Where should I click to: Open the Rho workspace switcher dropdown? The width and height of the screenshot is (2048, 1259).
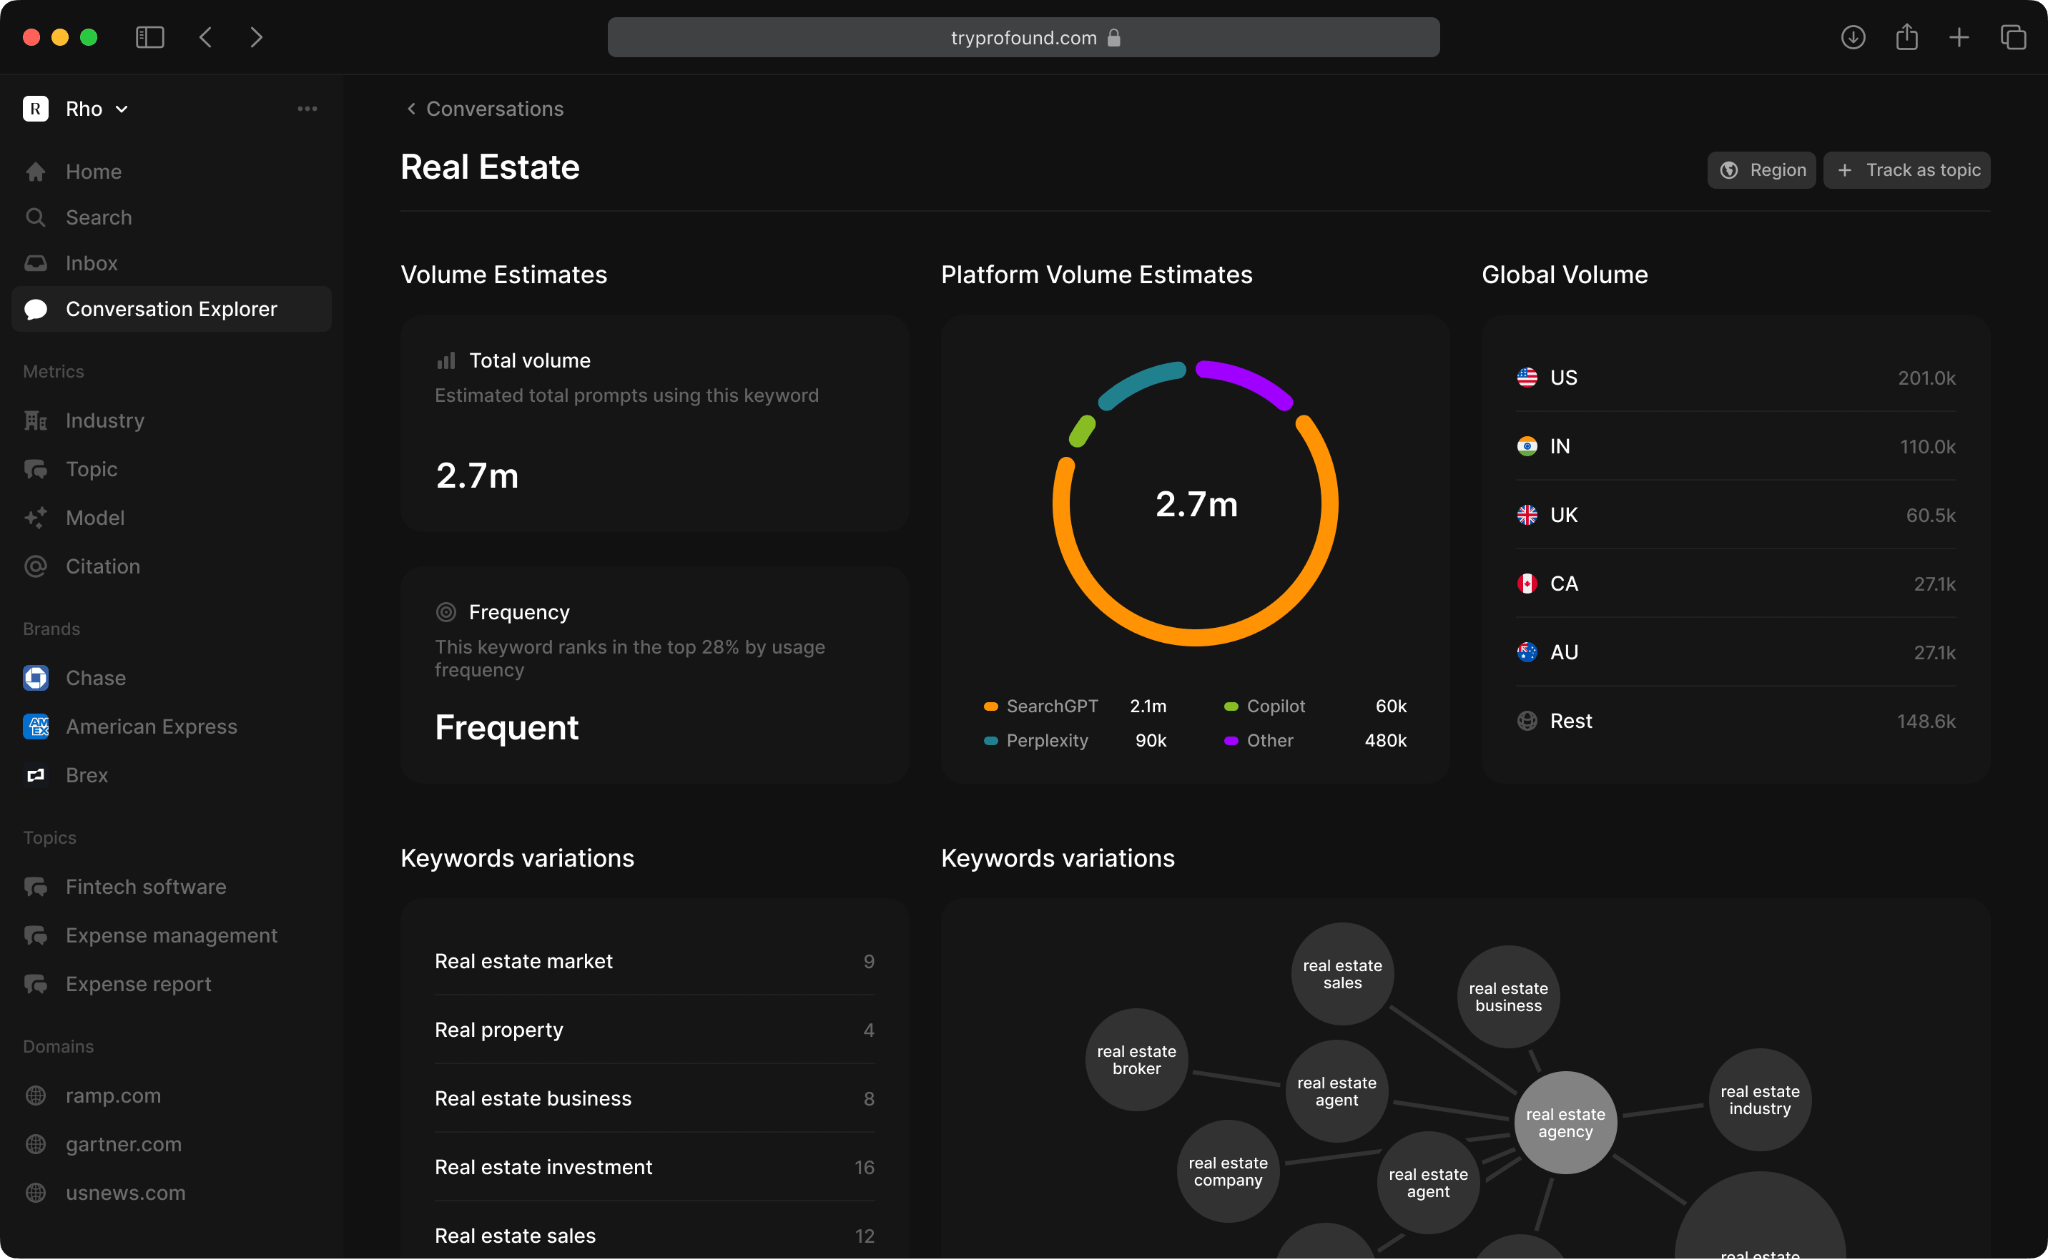click(90, 108)
